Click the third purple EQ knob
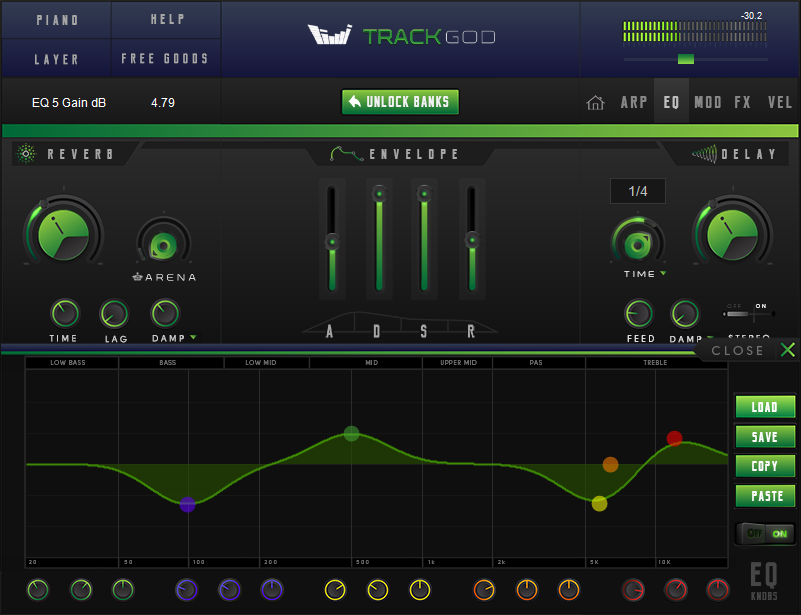The image size is (801, 615). coord(272,590)
